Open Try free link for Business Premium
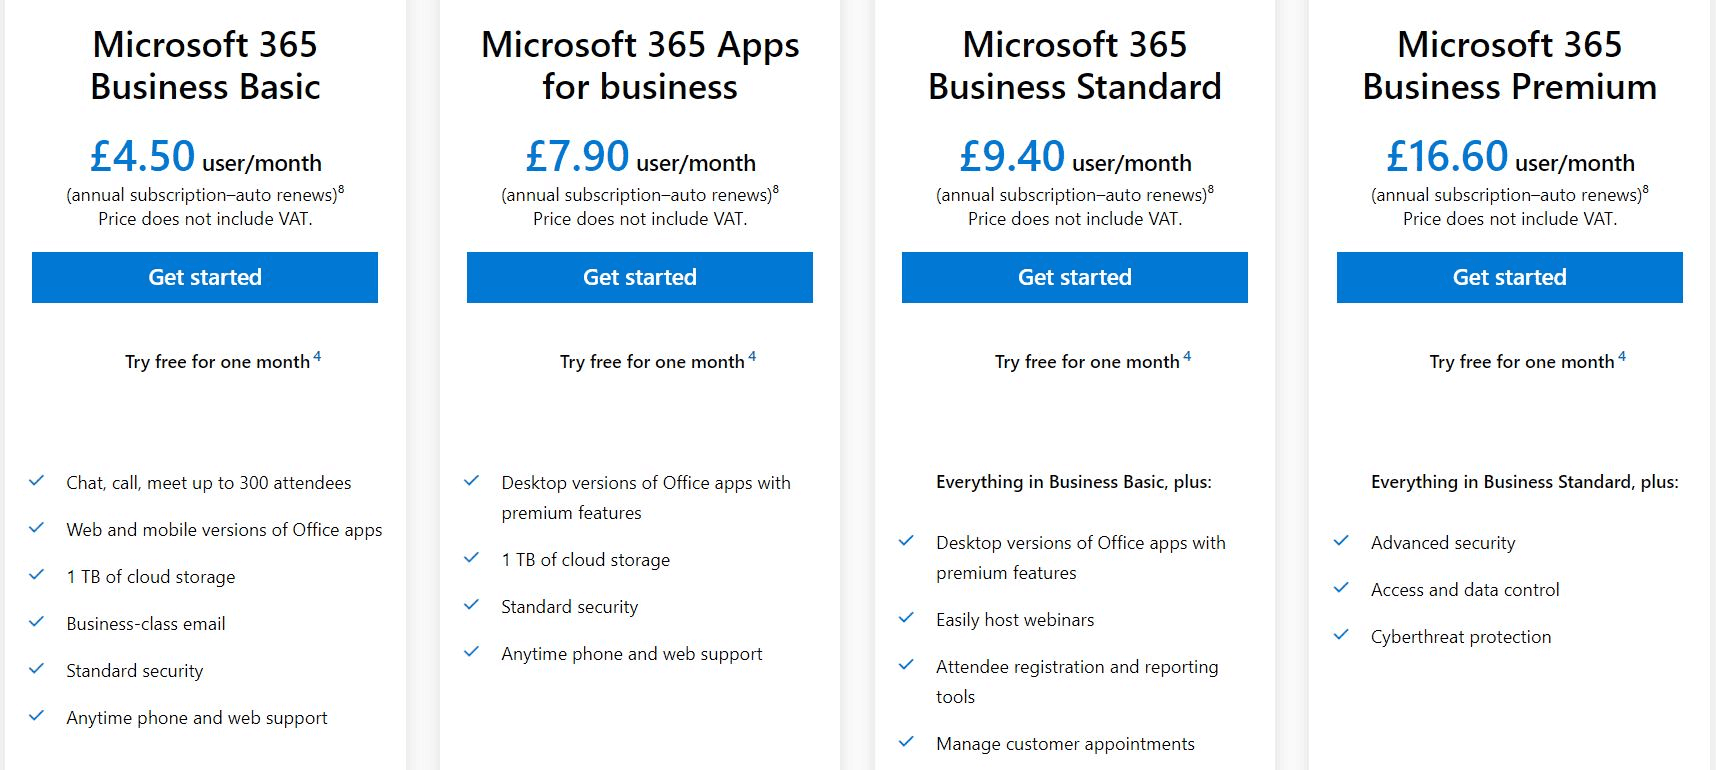Image resolution: width=1716 pixels, height=770 pixels. pyautogui.click(x=1523, y=362)
